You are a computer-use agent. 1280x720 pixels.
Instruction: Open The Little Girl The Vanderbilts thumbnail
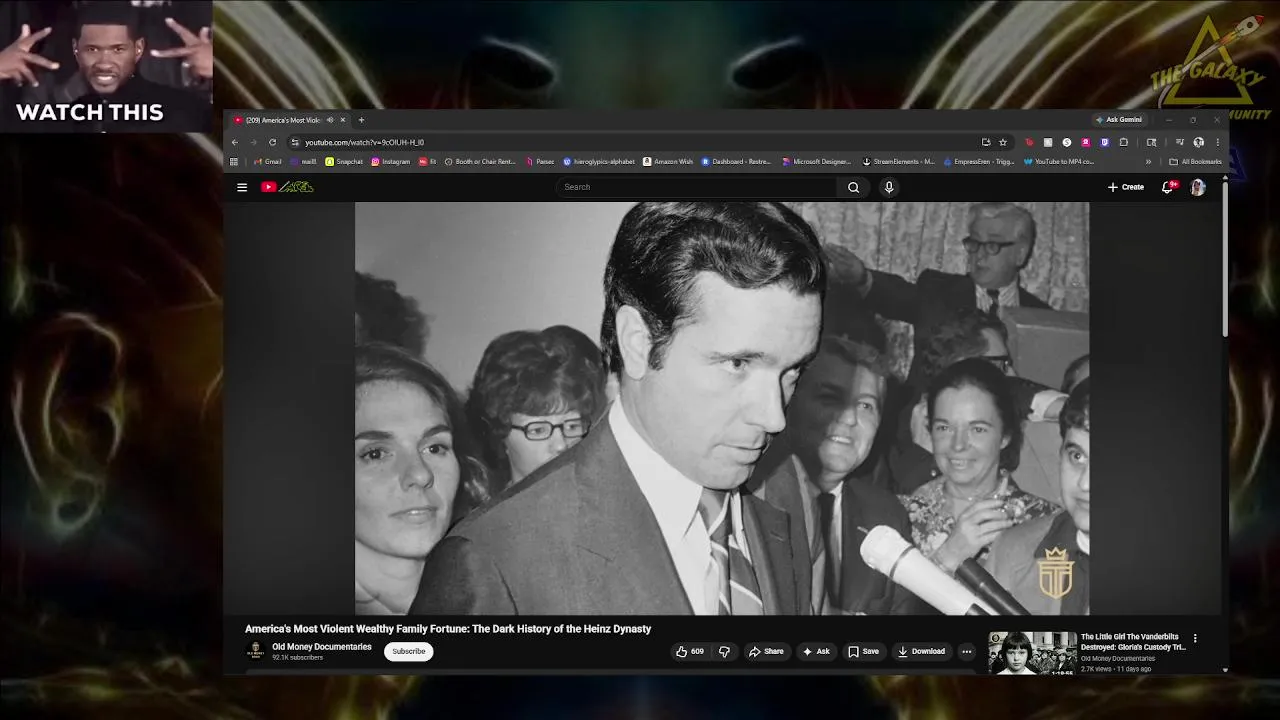tap(1032, 653)
